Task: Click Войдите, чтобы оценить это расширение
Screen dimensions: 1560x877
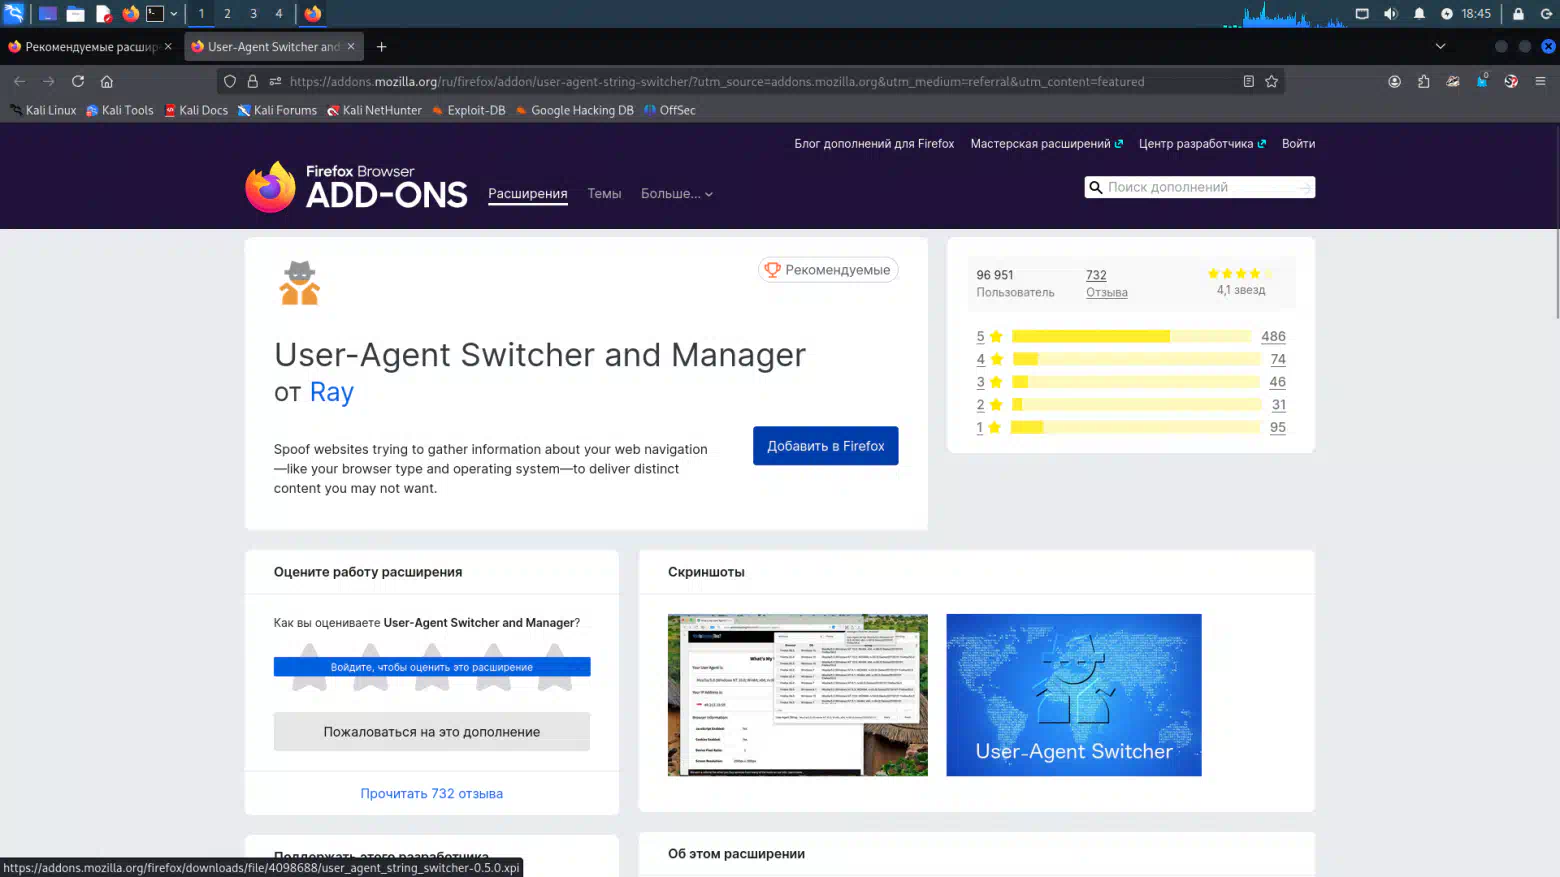Action: [x=432, y=667]
